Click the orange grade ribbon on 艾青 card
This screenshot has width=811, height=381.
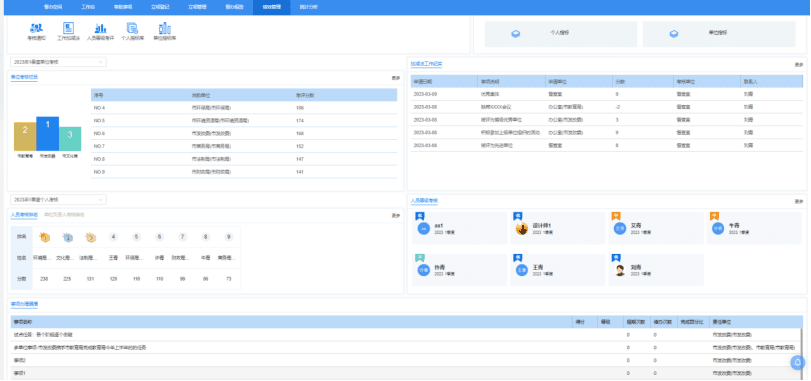coord(615,217)
